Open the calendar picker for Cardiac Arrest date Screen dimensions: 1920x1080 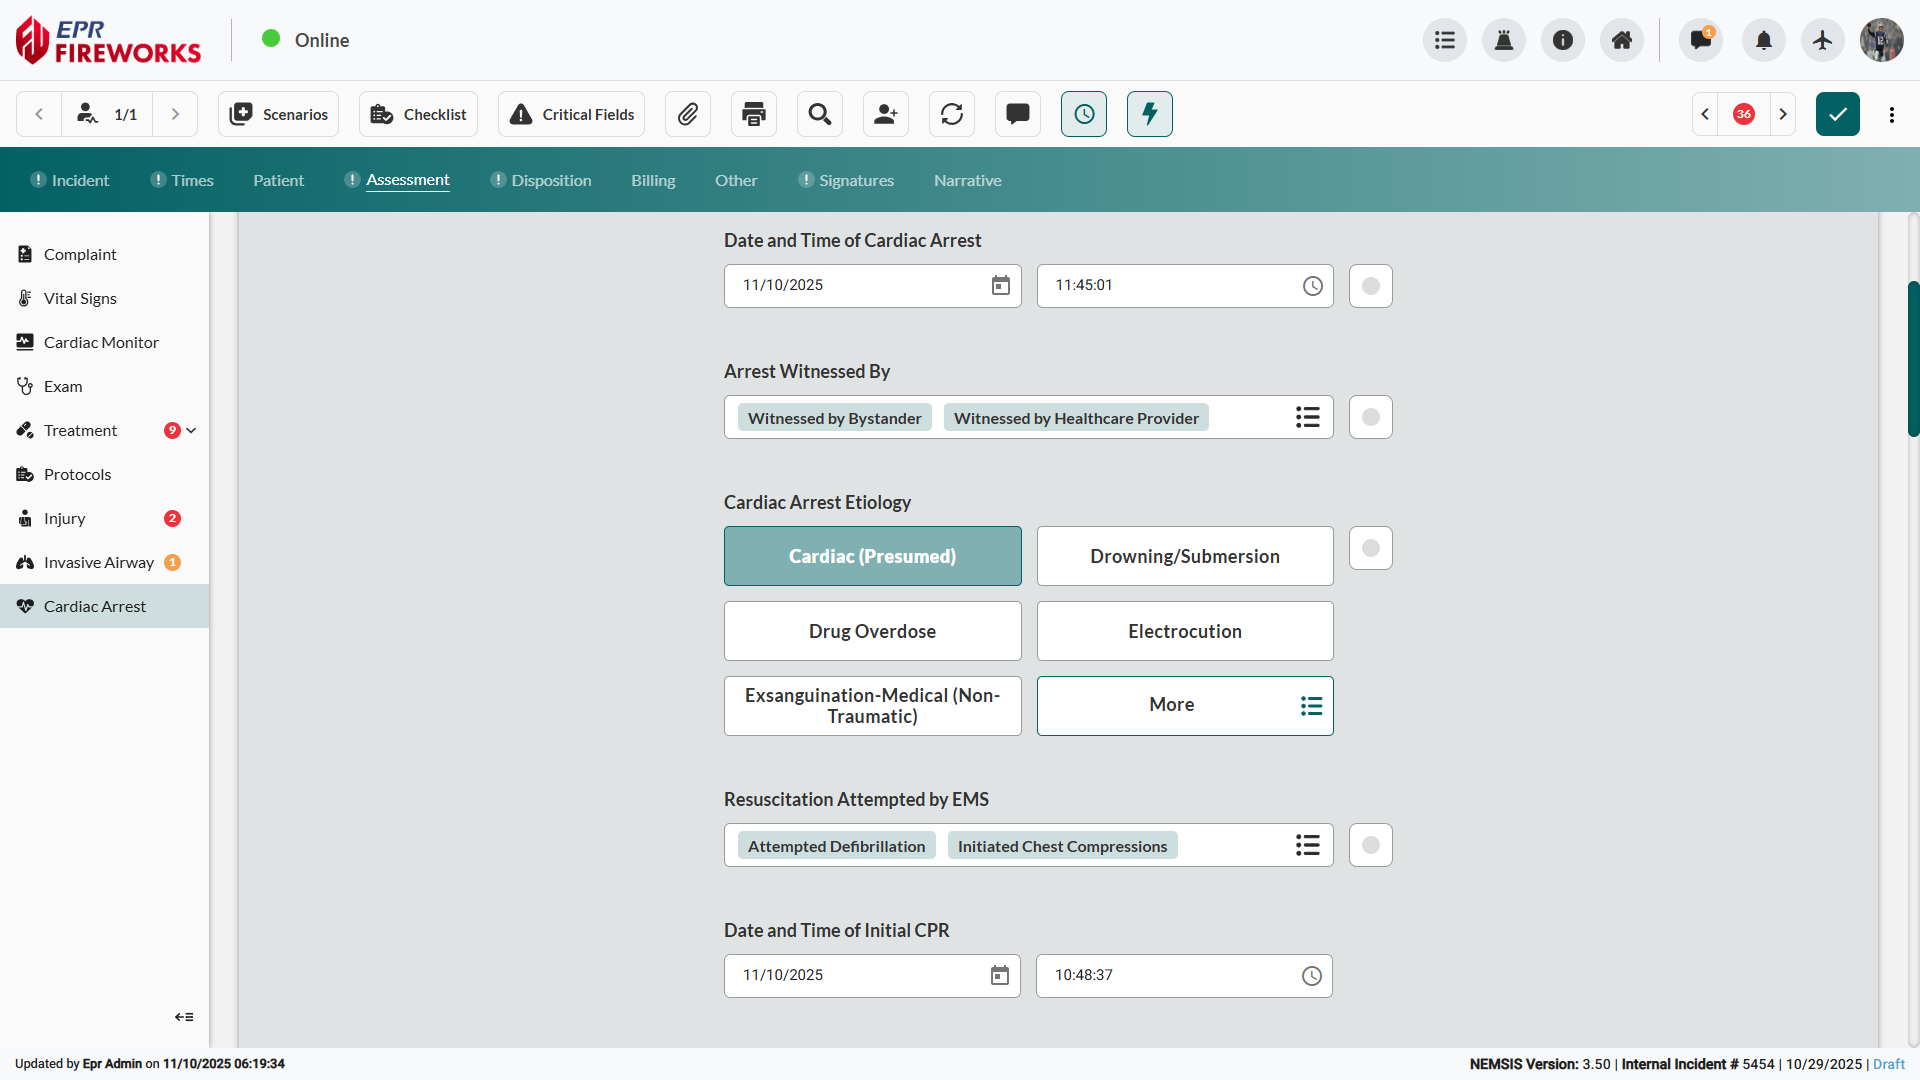point(1000,286)
